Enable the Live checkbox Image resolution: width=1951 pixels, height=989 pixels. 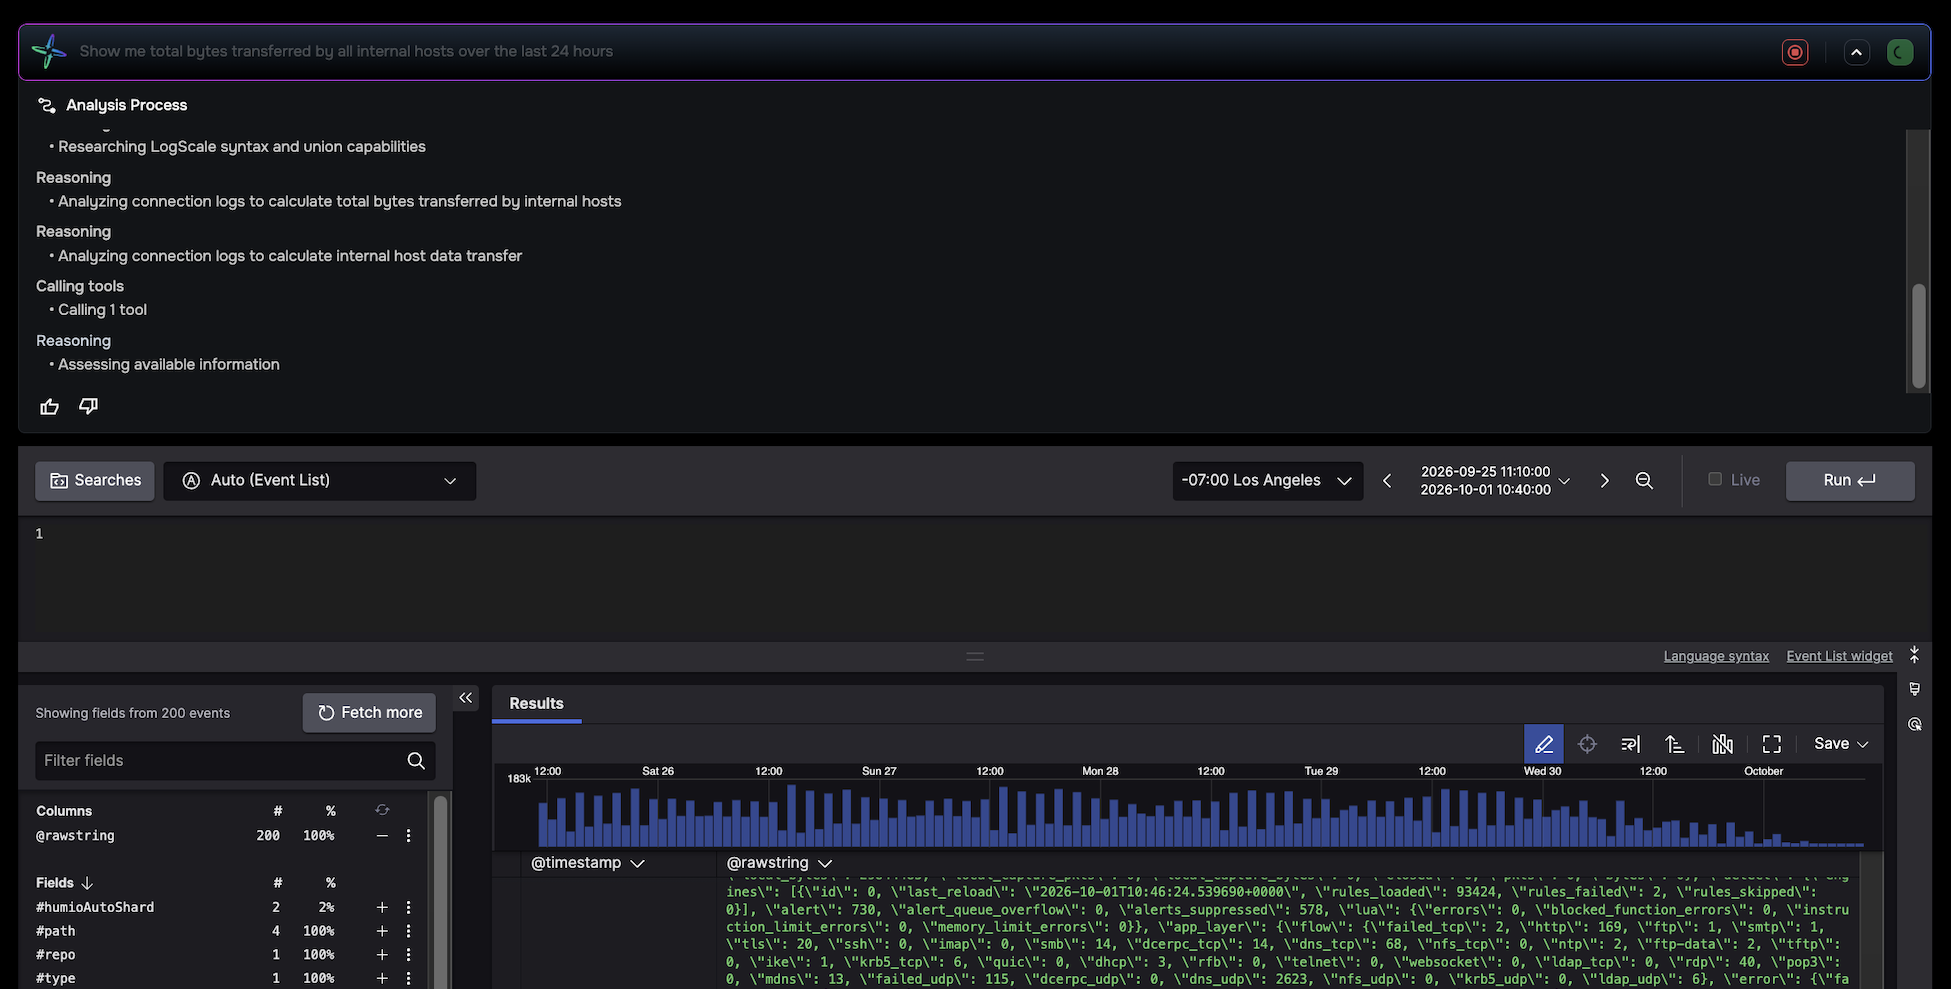[1715, 479]
